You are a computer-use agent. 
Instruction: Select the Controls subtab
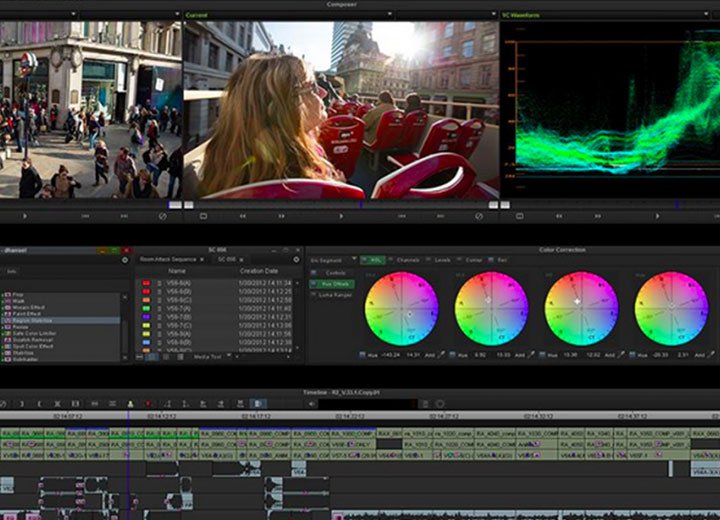(335, 273)
